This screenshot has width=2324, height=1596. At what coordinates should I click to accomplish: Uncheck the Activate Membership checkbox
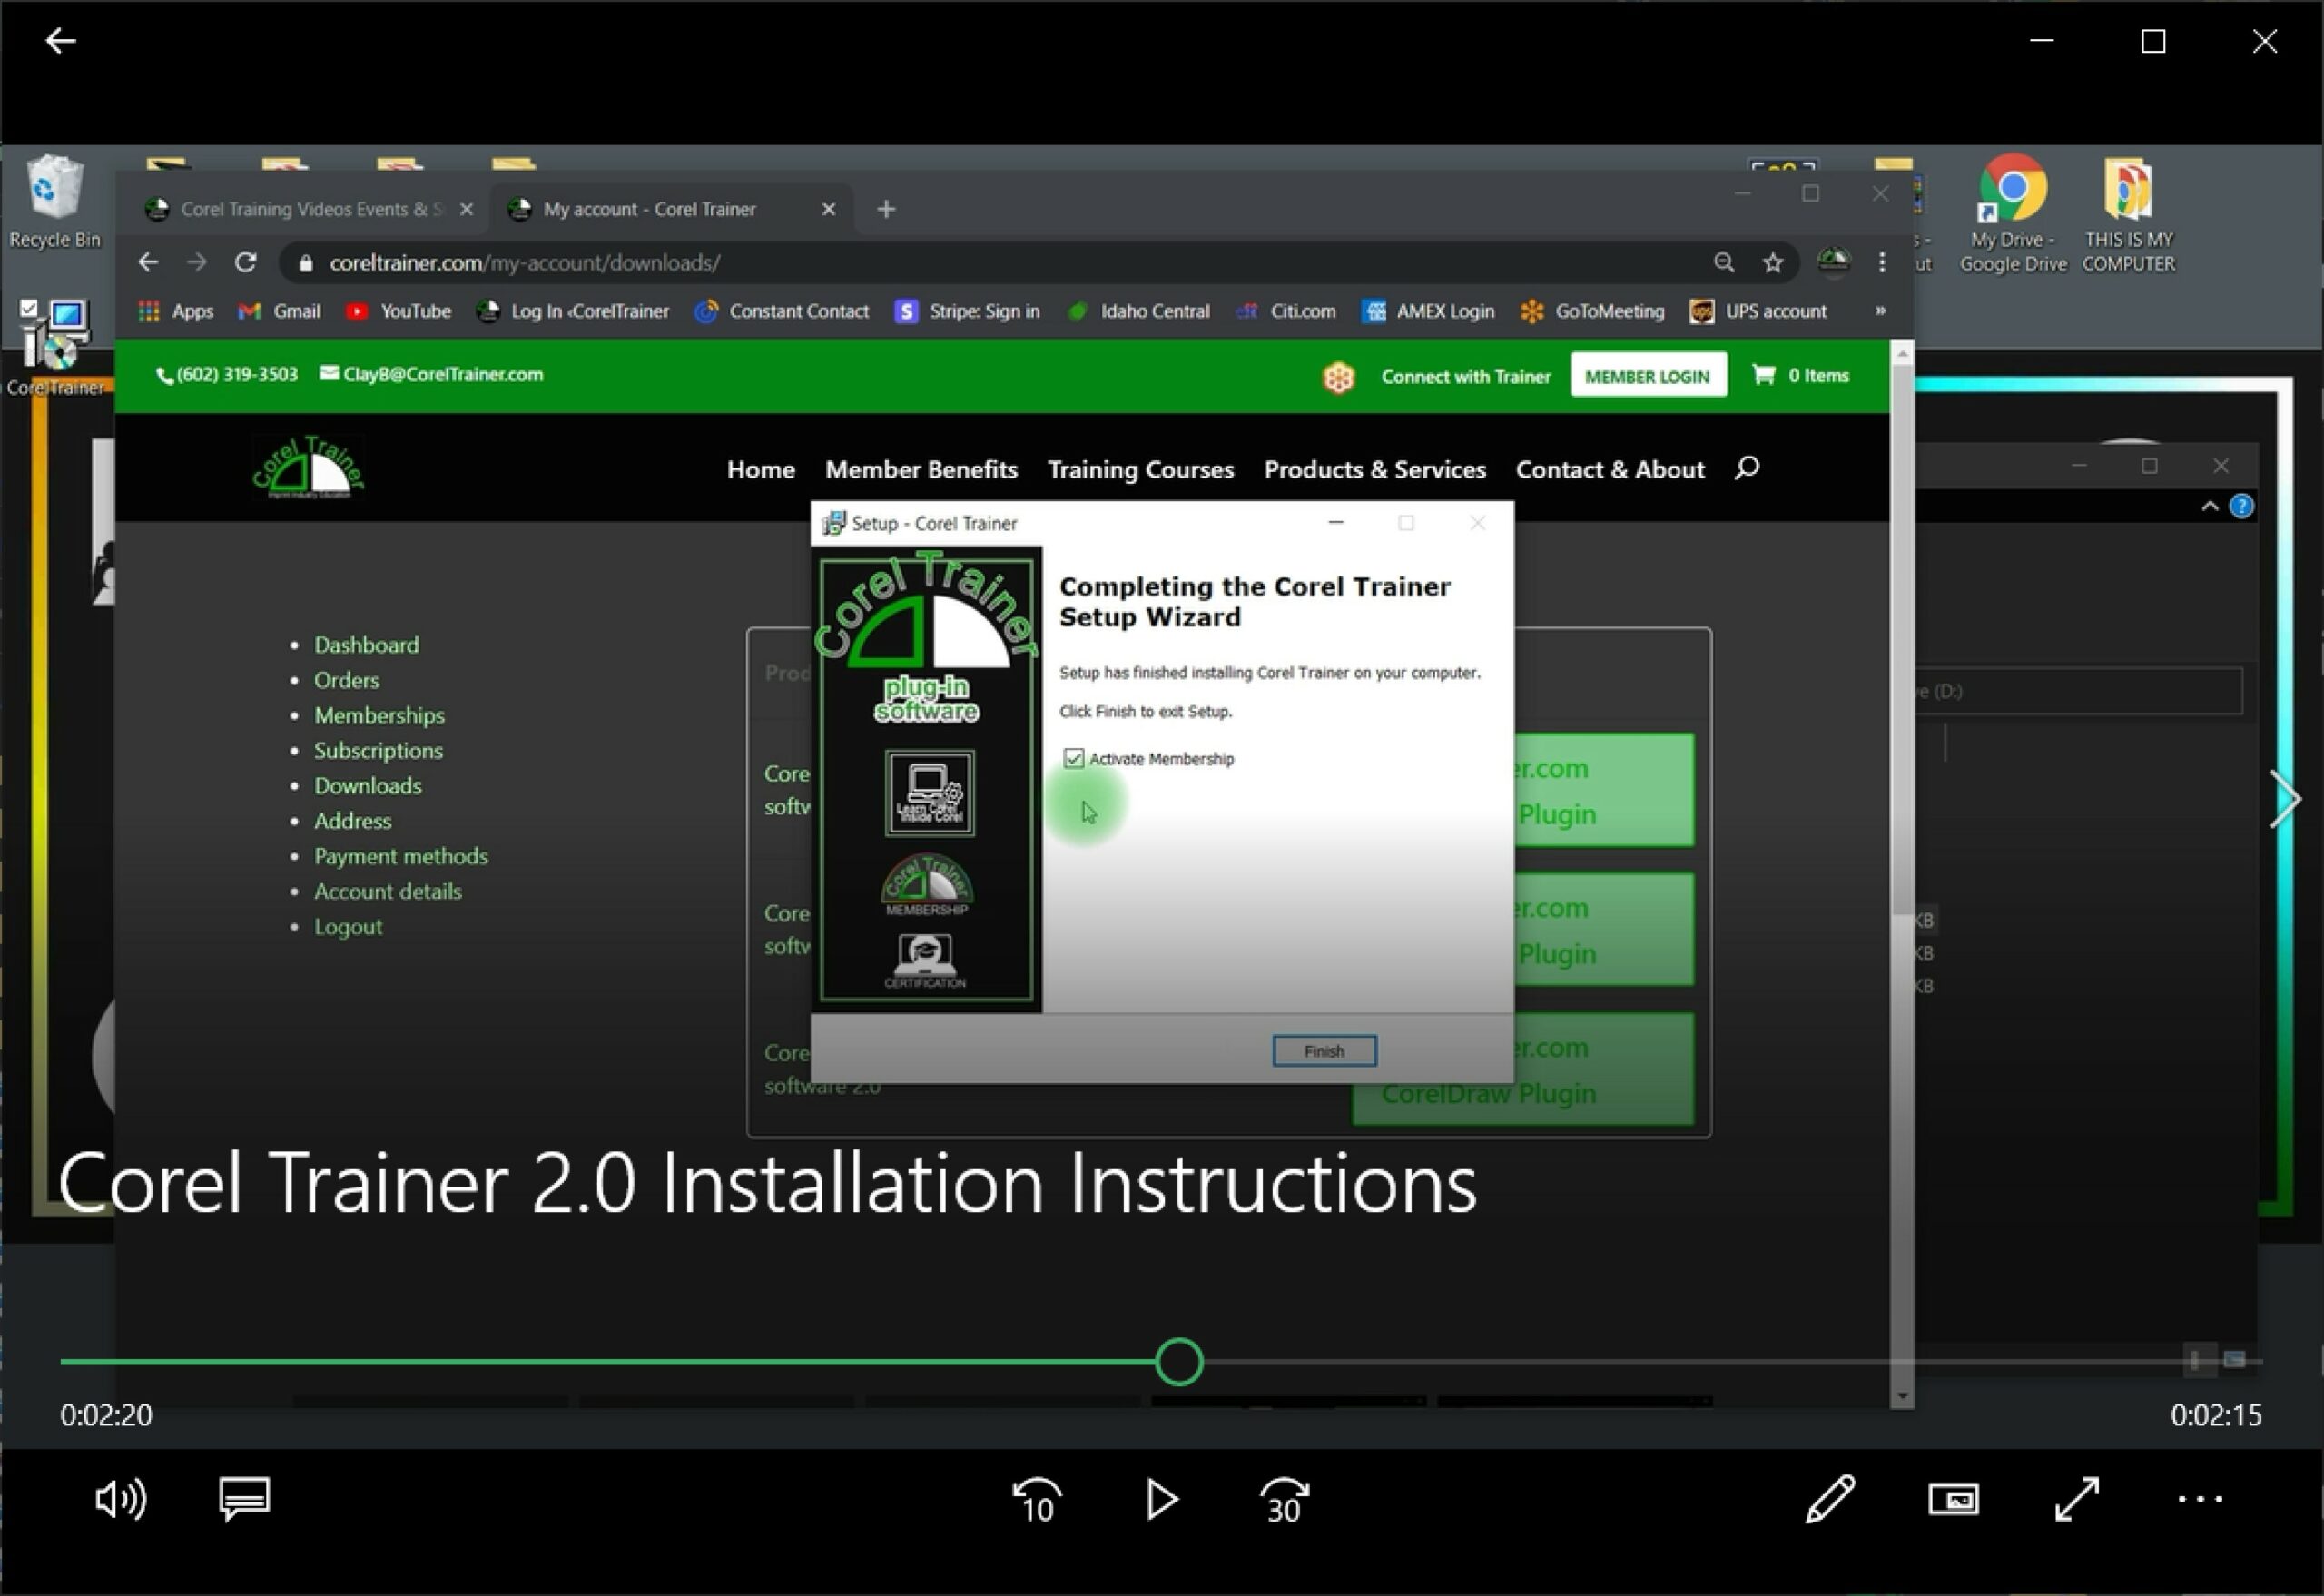pos(1073,758)
